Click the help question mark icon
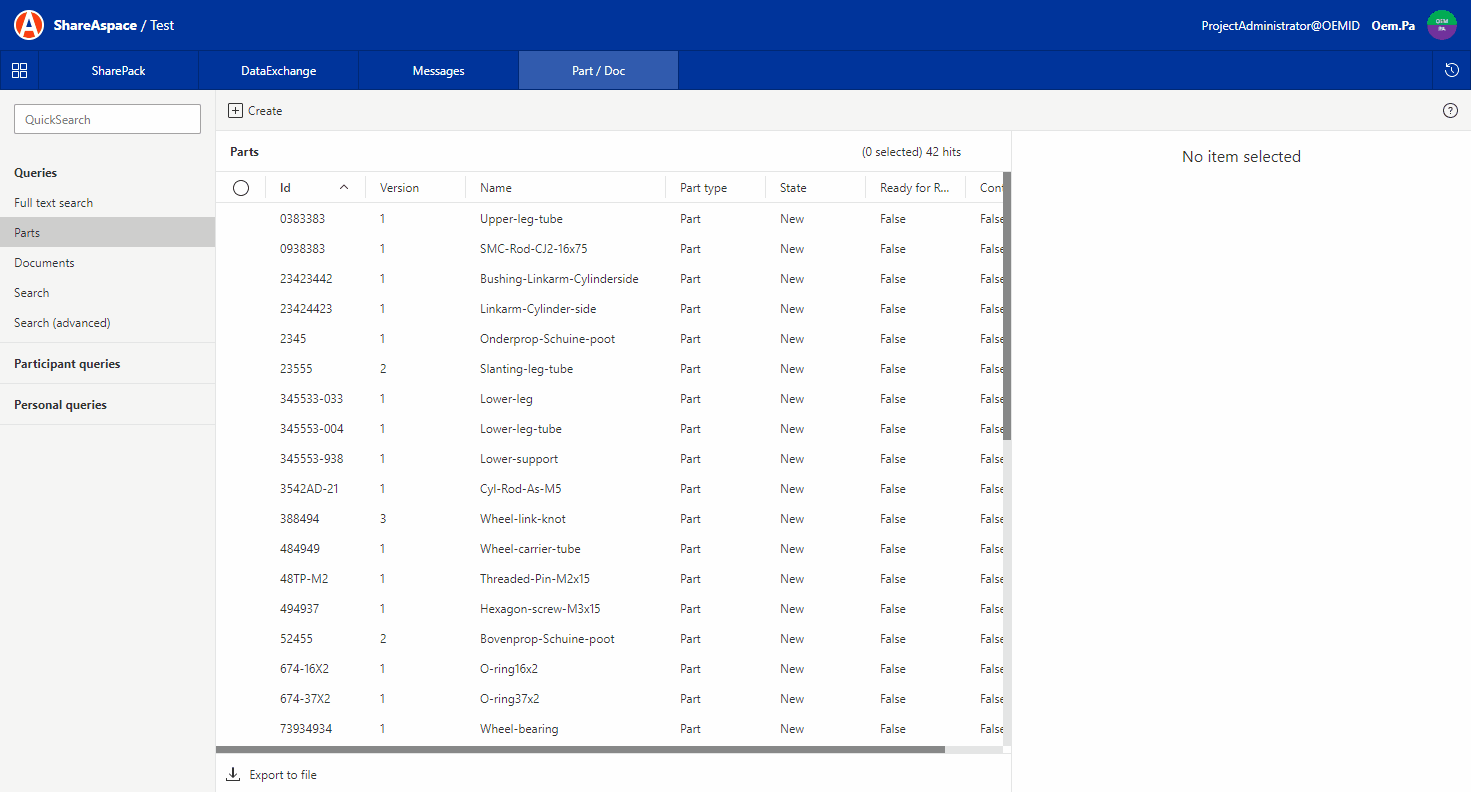The height and width of the screenshot is (792, 1471). coord(1450,111)
